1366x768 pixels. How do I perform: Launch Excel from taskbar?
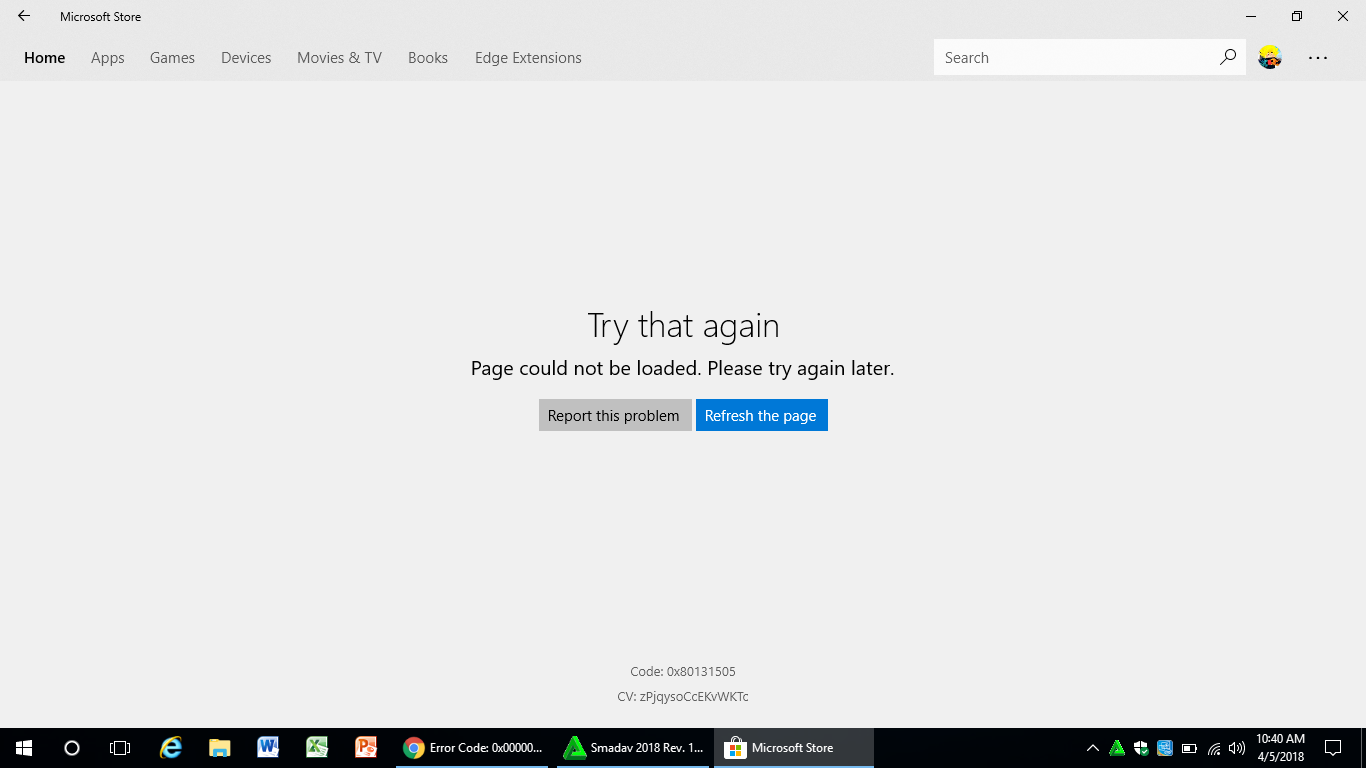pos(317,748)
